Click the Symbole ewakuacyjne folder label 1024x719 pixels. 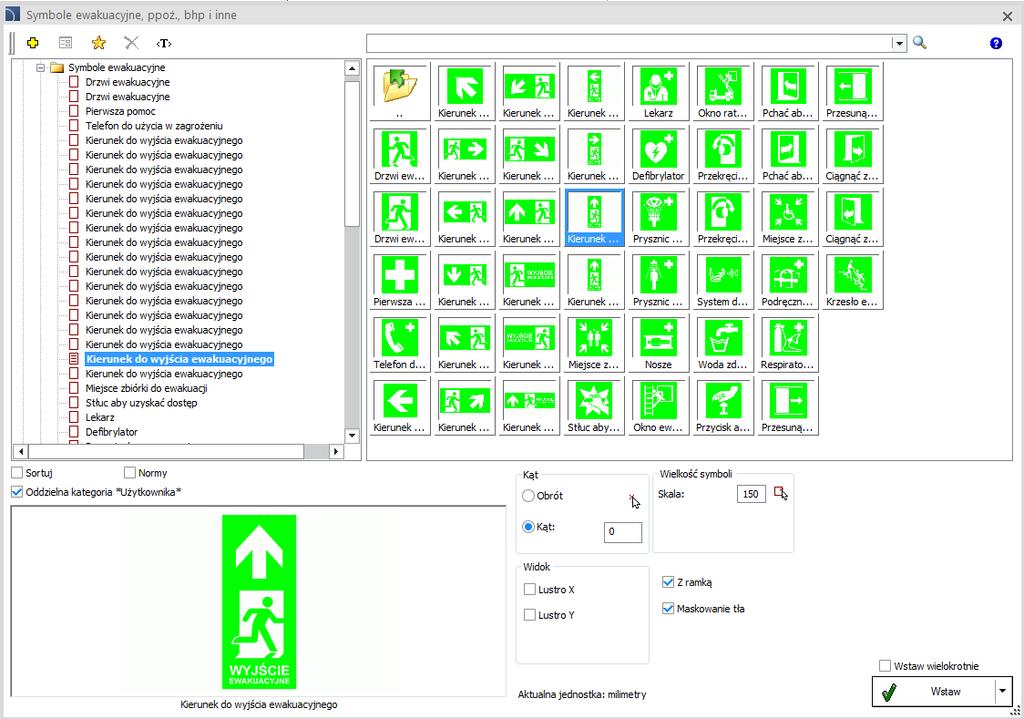point(117,67)
